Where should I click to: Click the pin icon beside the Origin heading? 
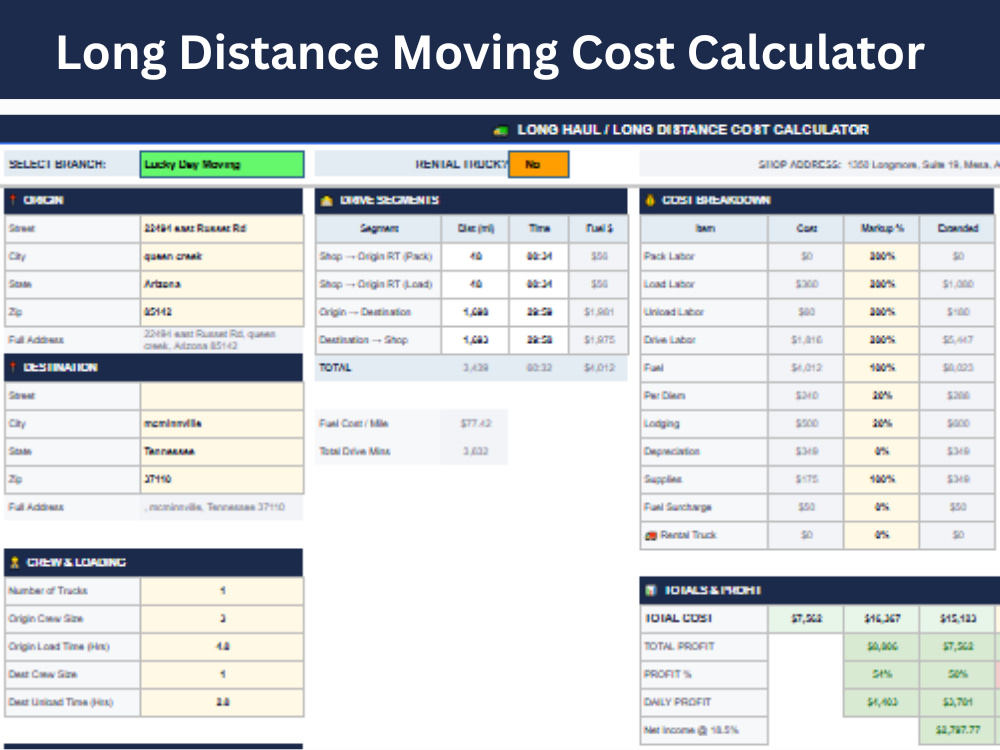pos(13,200)
